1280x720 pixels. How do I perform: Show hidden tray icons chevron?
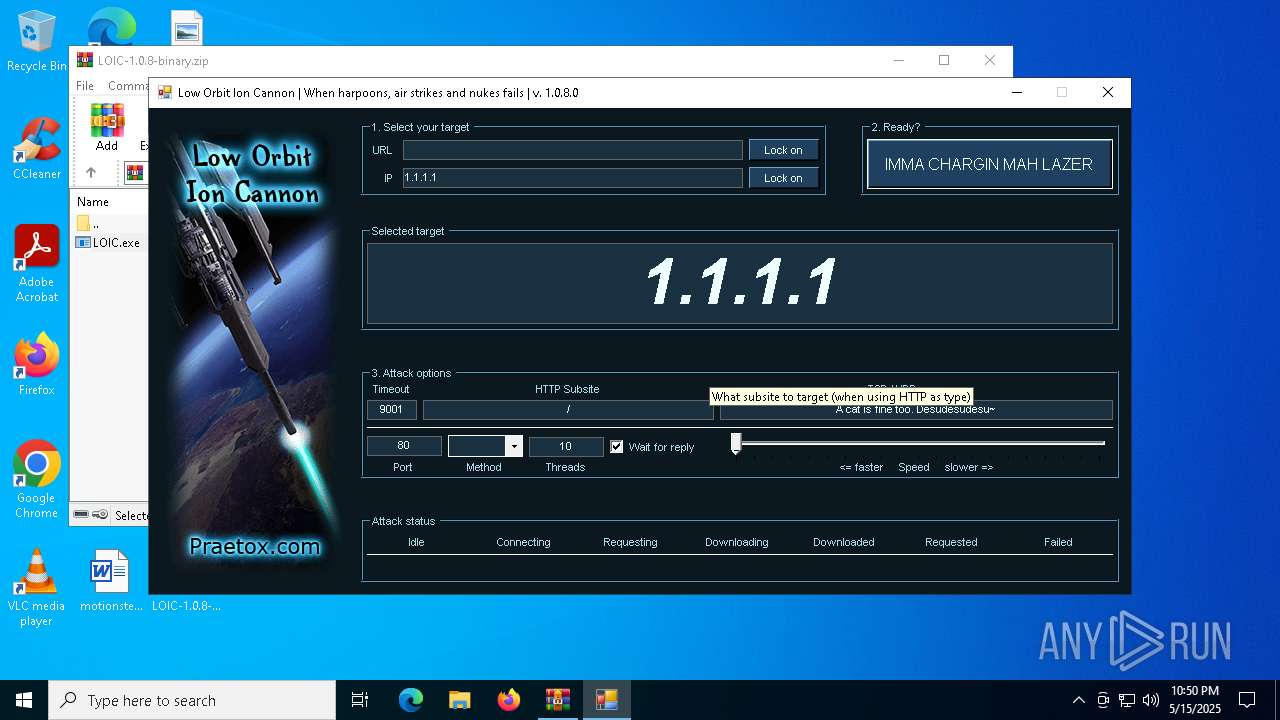1078,700
